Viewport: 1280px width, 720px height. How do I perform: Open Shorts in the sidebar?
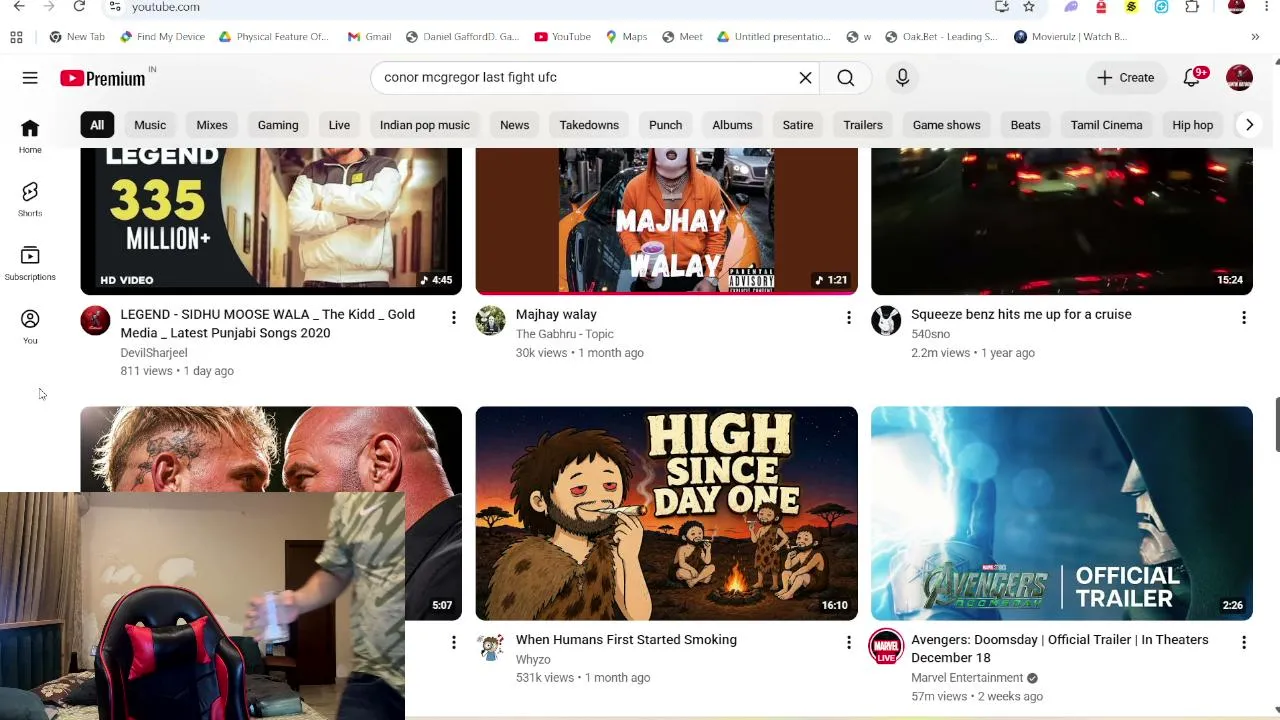pos(30,199)
